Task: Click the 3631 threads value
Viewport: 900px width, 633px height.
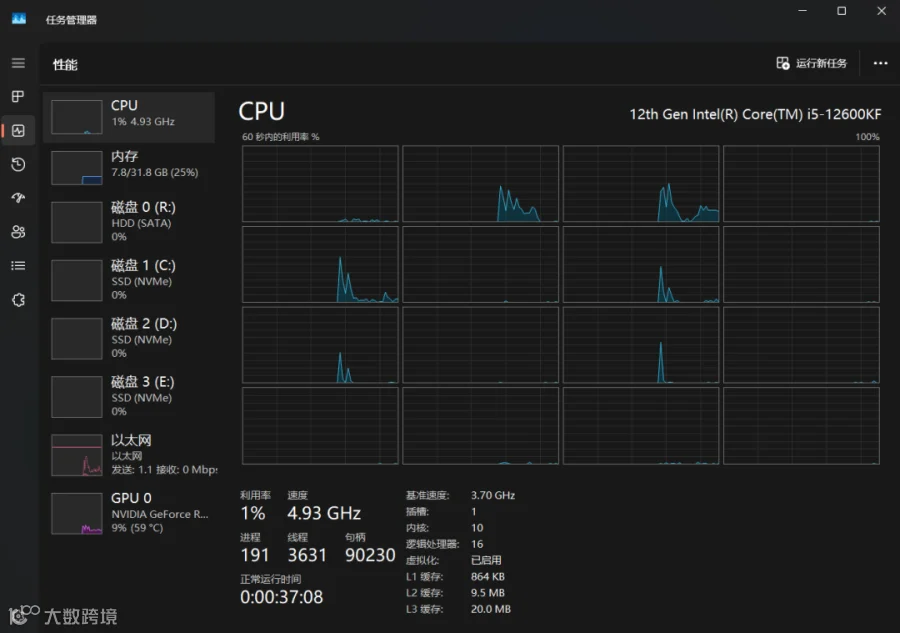Action: tap(307, 555)
